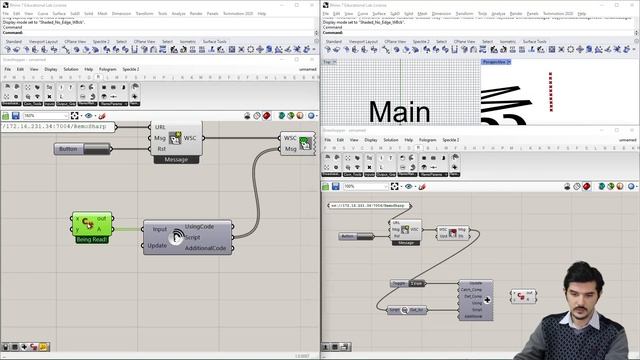
Task: Click ws:// URL panel in right Grasshopper canvas
Action: pos(369,206)
